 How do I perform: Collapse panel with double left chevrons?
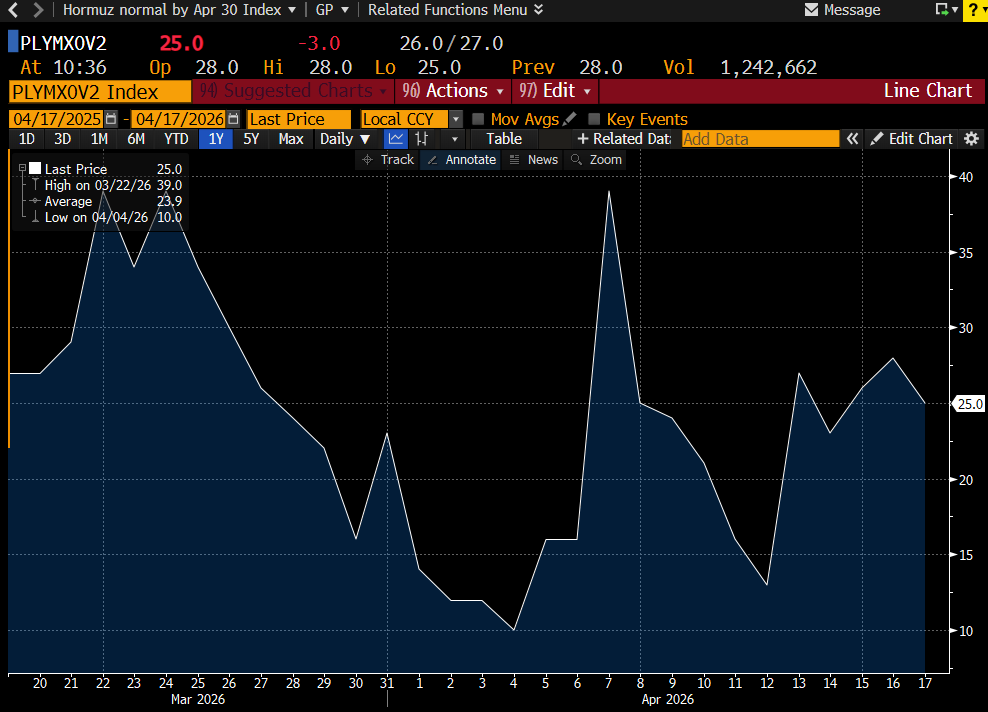tap(852, 139)
